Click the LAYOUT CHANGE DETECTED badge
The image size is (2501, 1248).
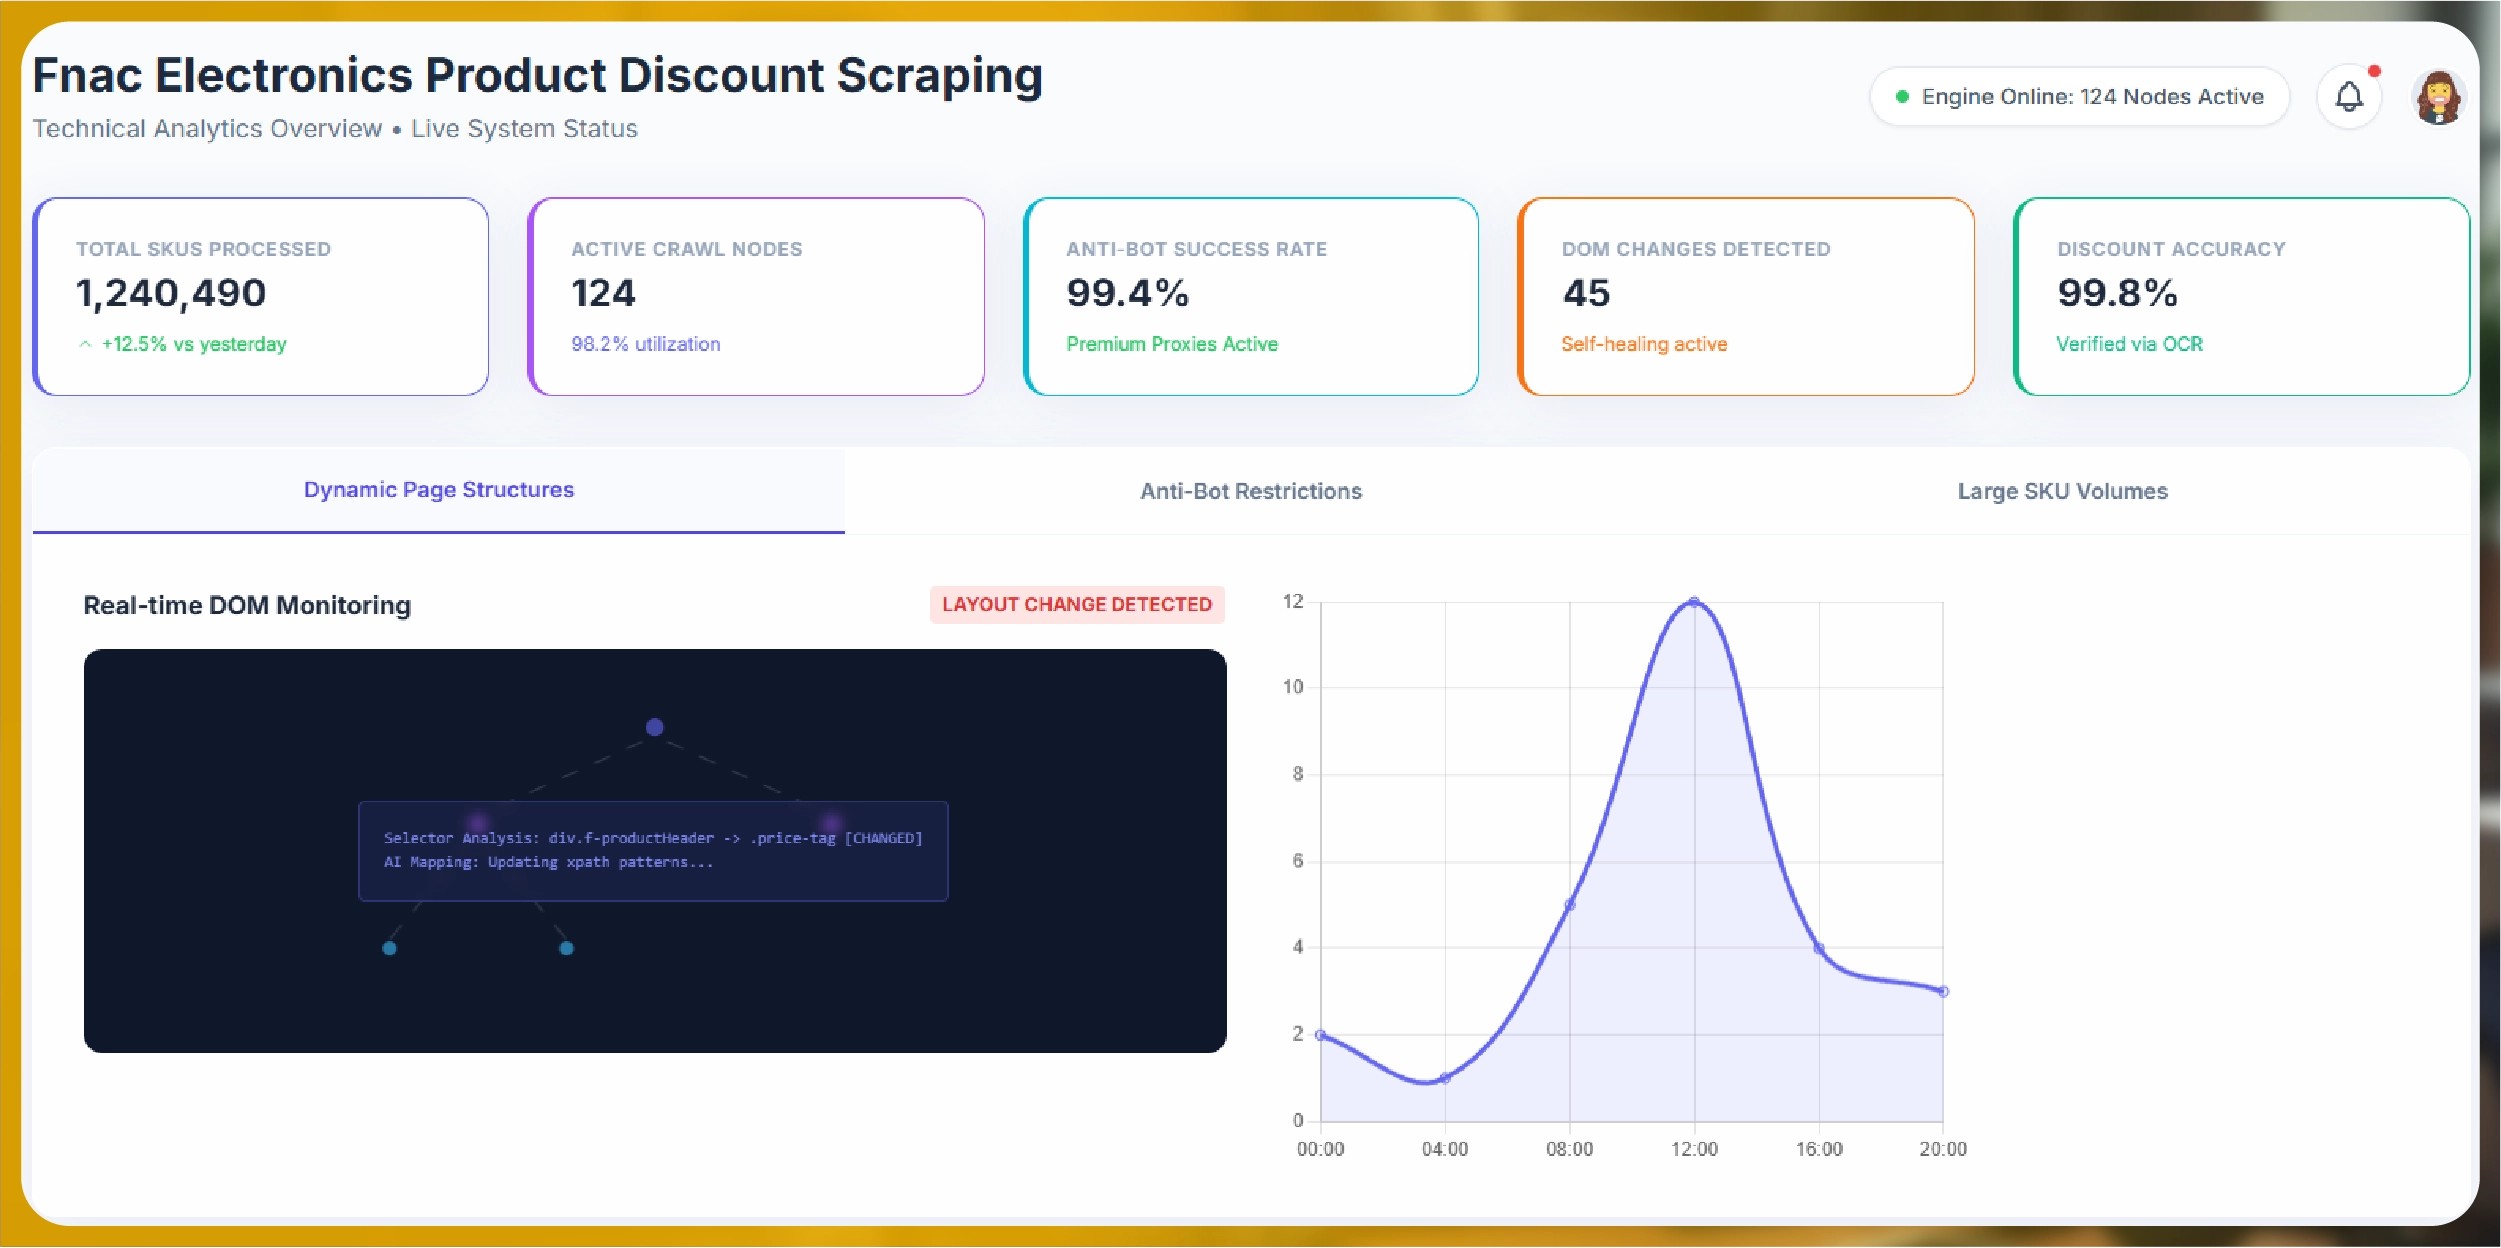point(1077,604)
